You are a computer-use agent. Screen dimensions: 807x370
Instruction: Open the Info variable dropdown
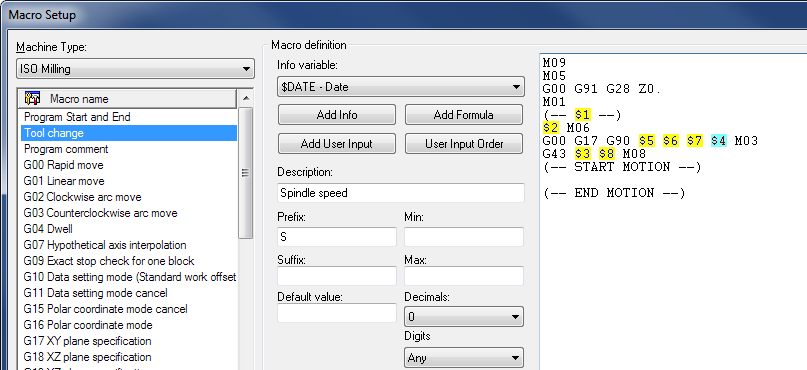tap(400, 87)
